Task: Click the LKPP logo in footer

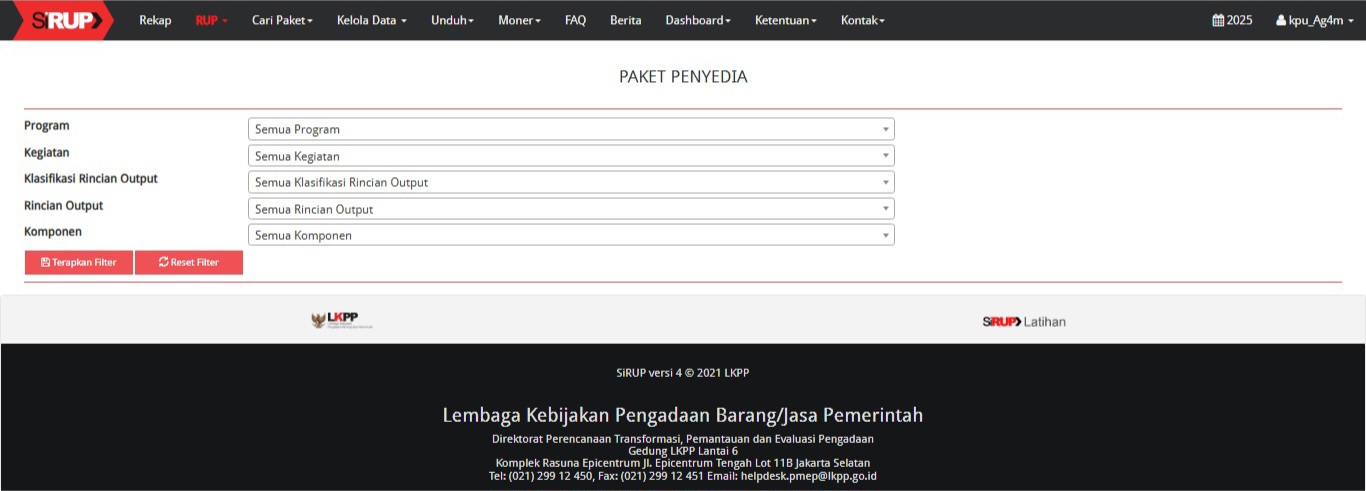Action: [342, 321]
